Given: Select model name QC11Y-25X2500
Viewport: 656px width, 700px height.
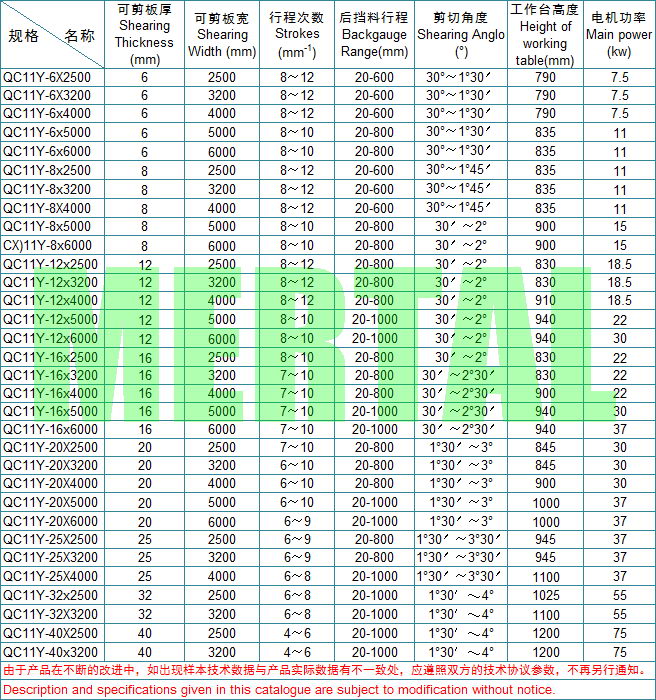Looking at the screenshot, I should pos(50,539).
